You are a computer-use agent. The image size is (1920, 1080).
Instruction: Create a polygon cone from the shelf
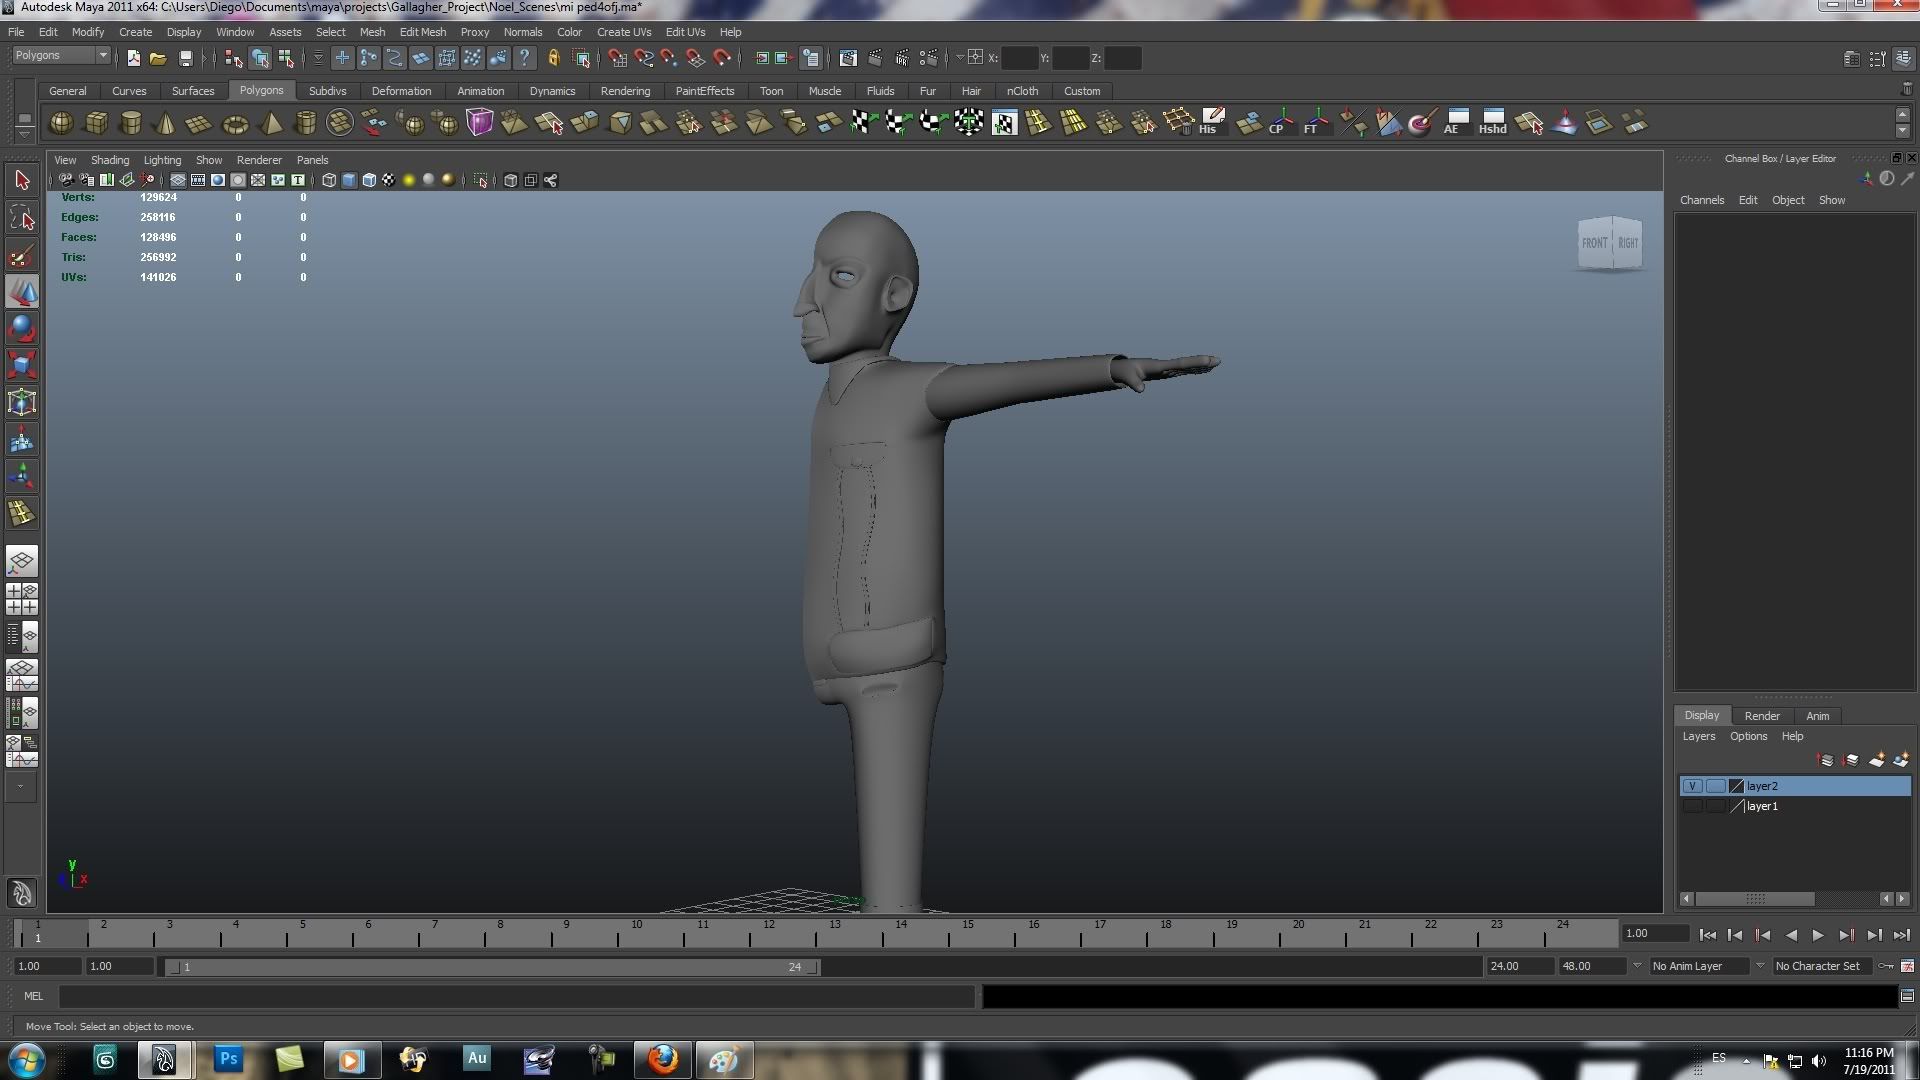click(x=165, y=123)
